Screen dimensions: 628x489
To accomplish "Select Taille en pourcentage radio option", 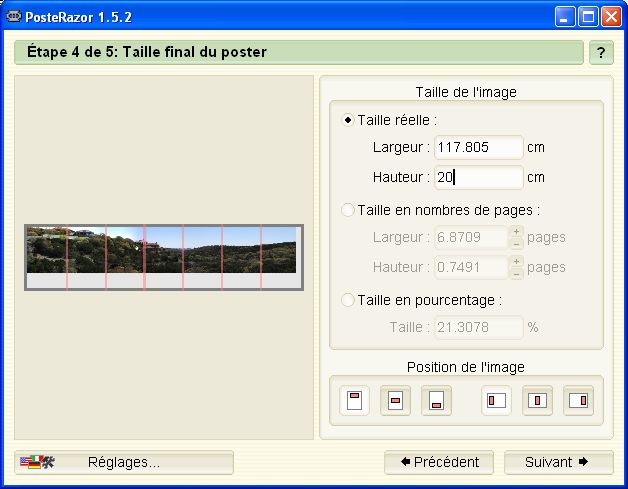I will (x=348, y=300).
